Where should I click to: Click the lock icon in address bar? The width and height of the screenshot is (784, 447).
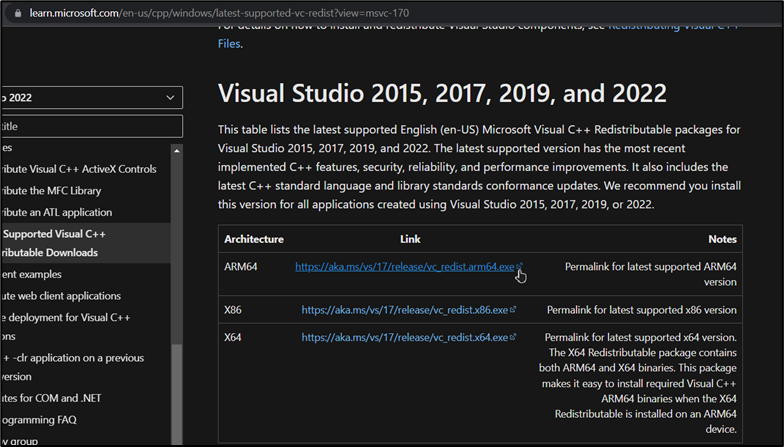point(18,13)
